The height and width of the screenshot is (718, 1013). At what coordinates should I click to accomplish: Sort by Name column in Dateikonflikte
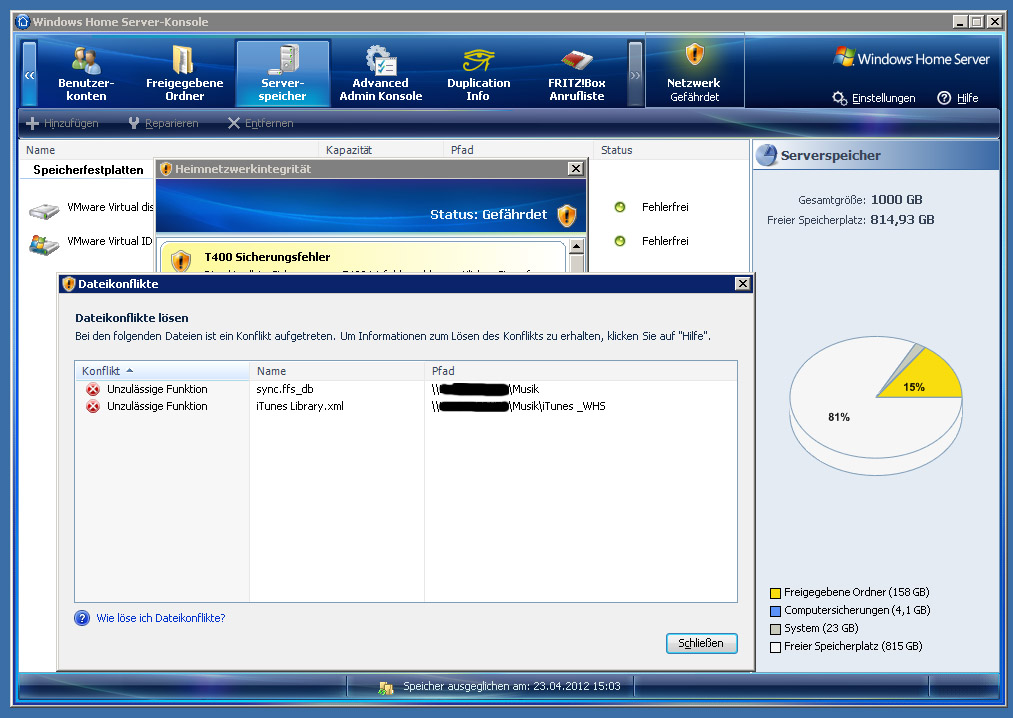337,371
